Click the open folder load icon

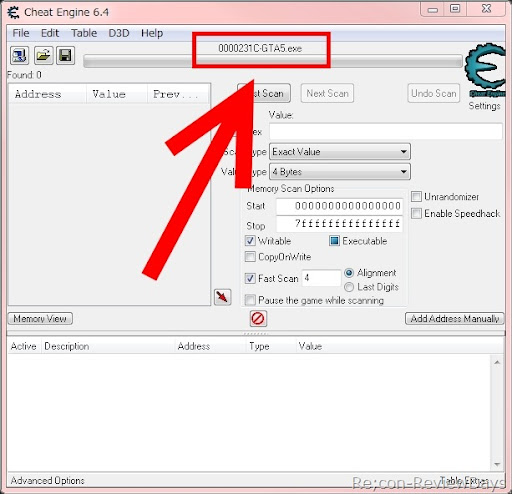coord(43,55)
